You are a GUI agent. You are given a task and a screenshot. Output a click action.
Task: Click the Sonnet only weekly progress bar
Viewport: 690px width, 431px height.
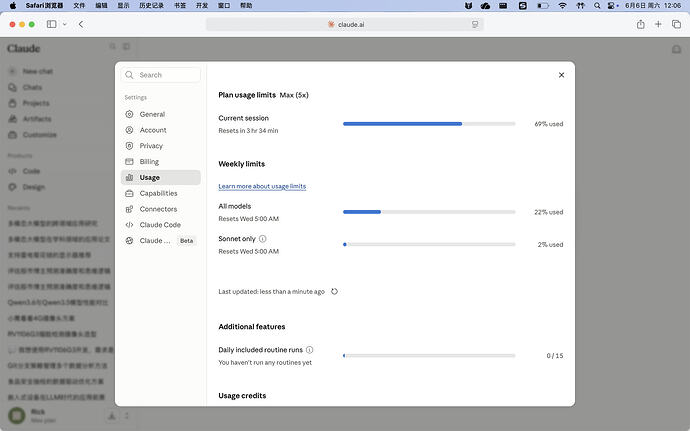pos(429,244)
